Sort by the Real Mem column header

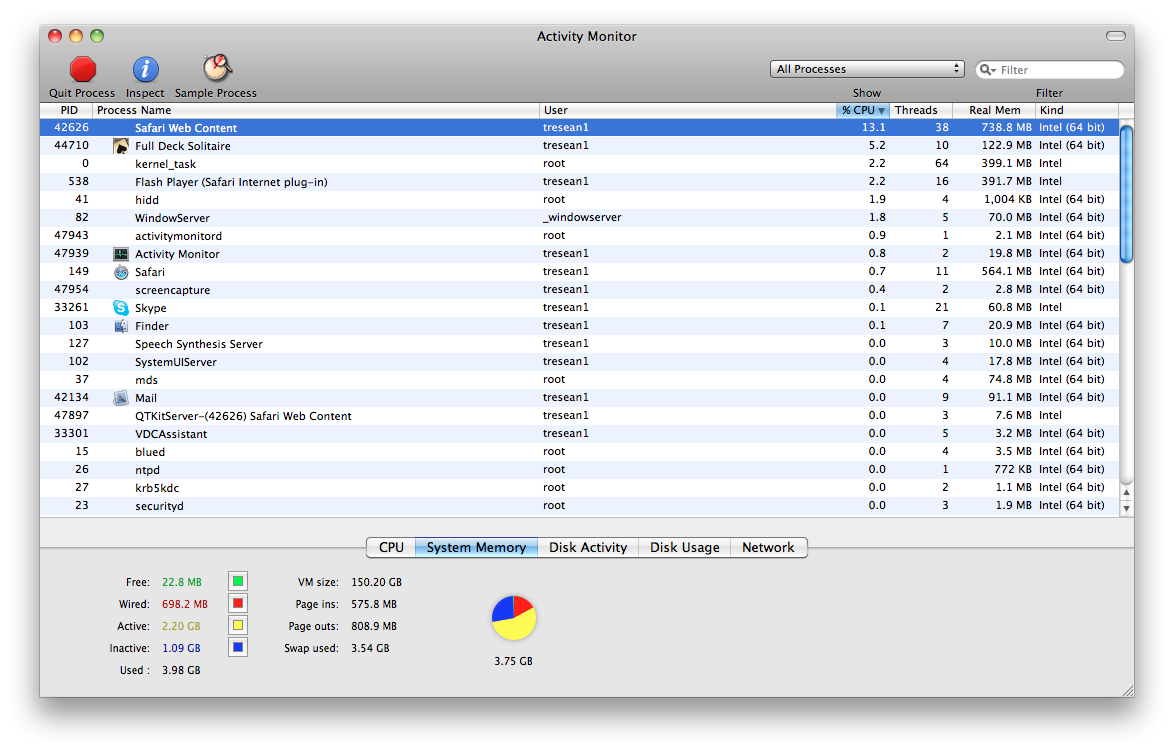(994, 110)
